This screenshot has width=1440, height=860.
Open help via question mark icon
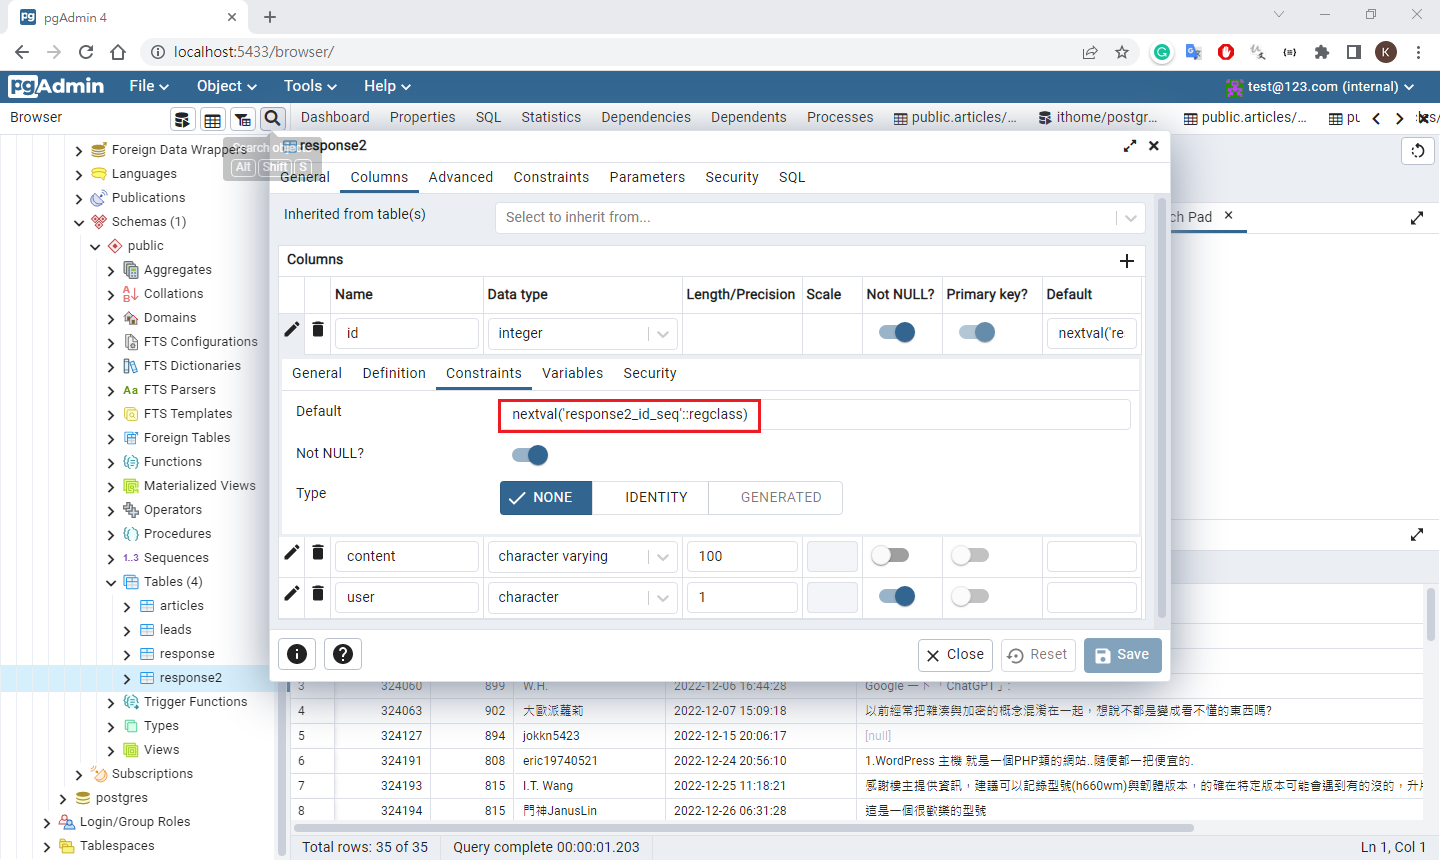343,654
